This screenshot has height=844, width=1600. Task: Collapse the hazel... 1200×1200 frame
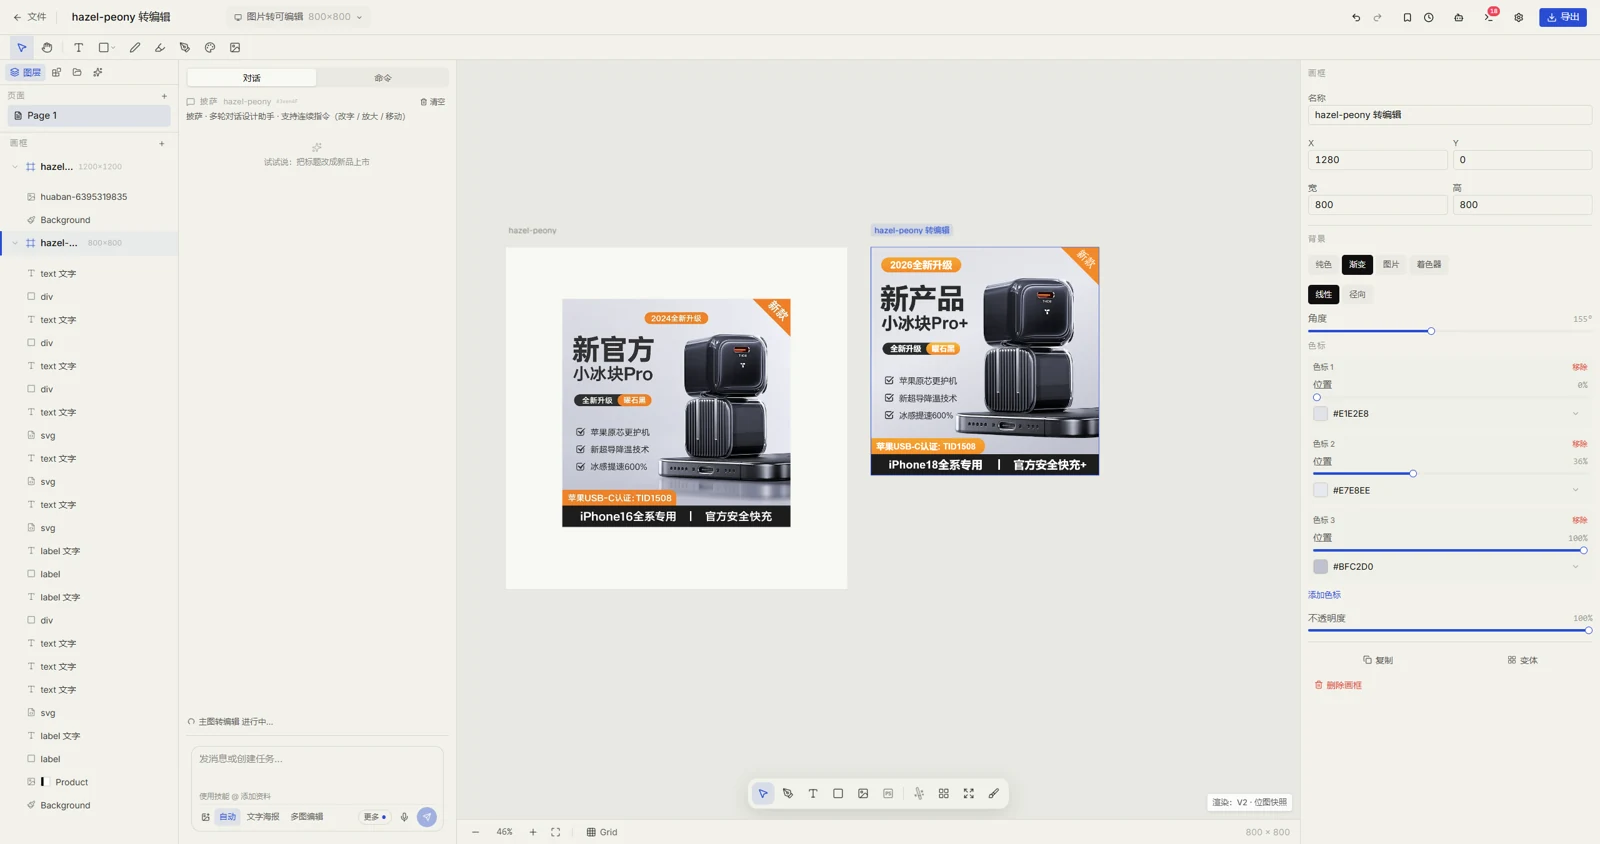[x=15, y=167]
